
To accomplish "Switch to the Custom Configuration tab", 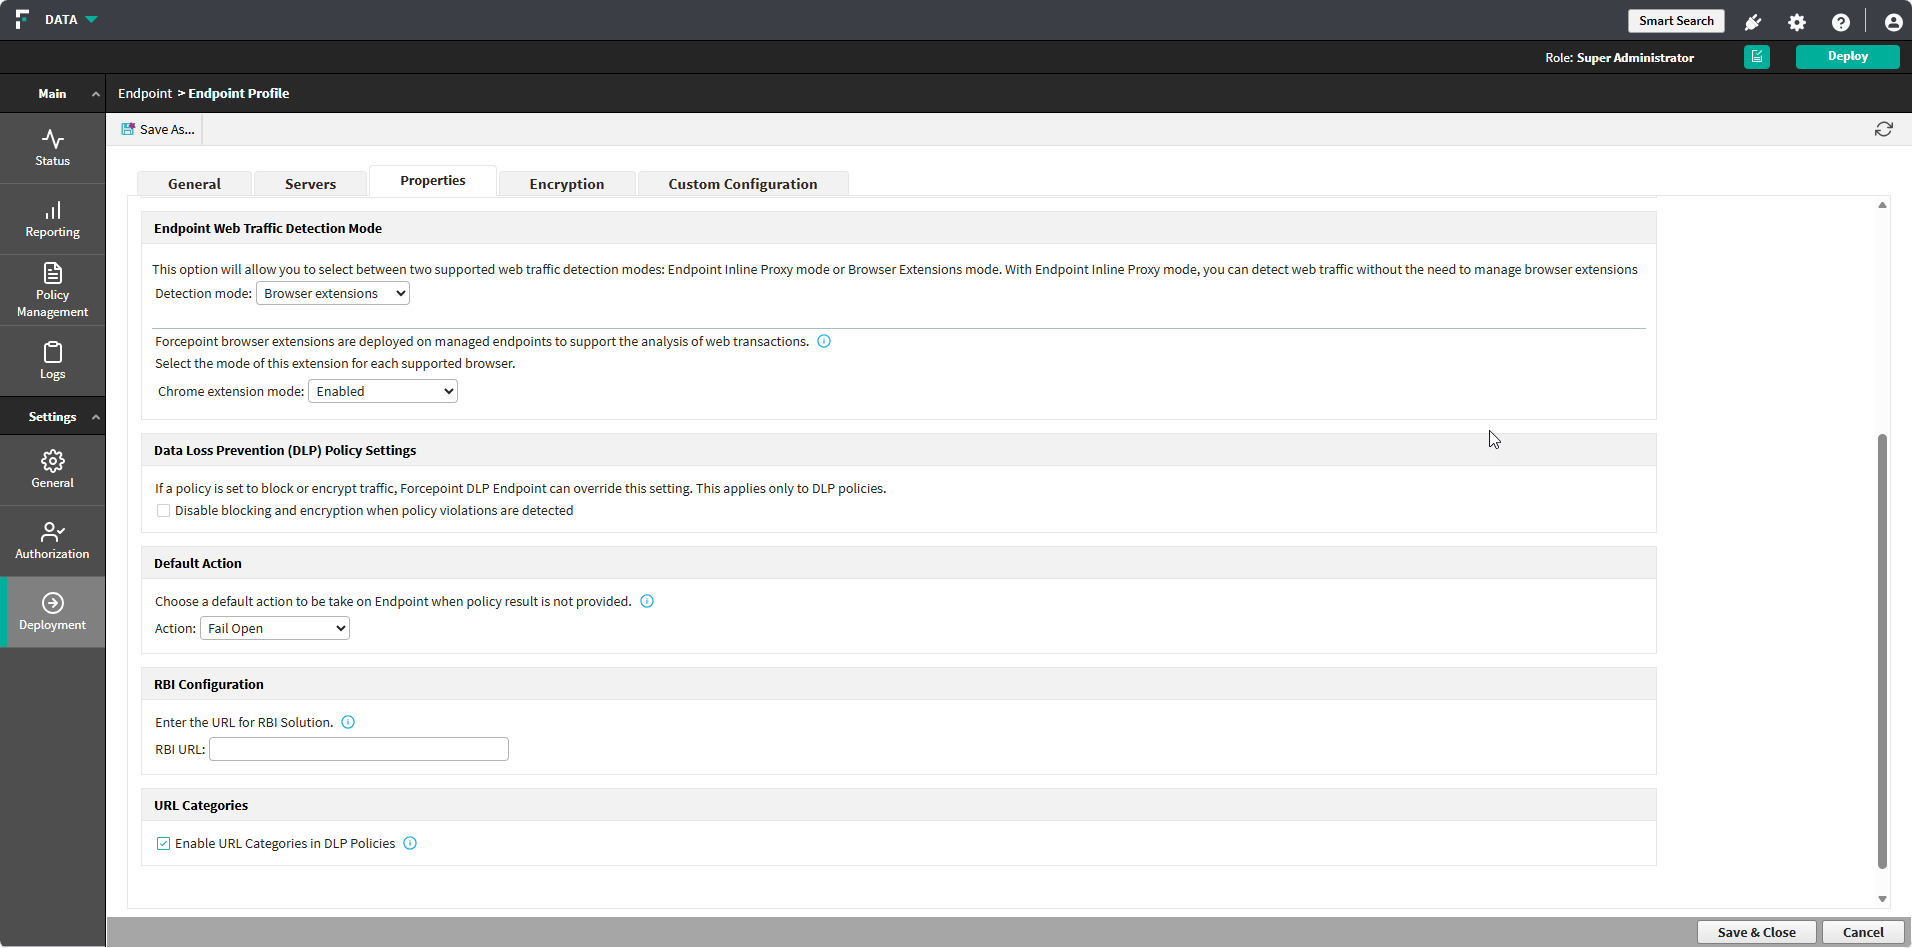I will [x=743, y=184].
